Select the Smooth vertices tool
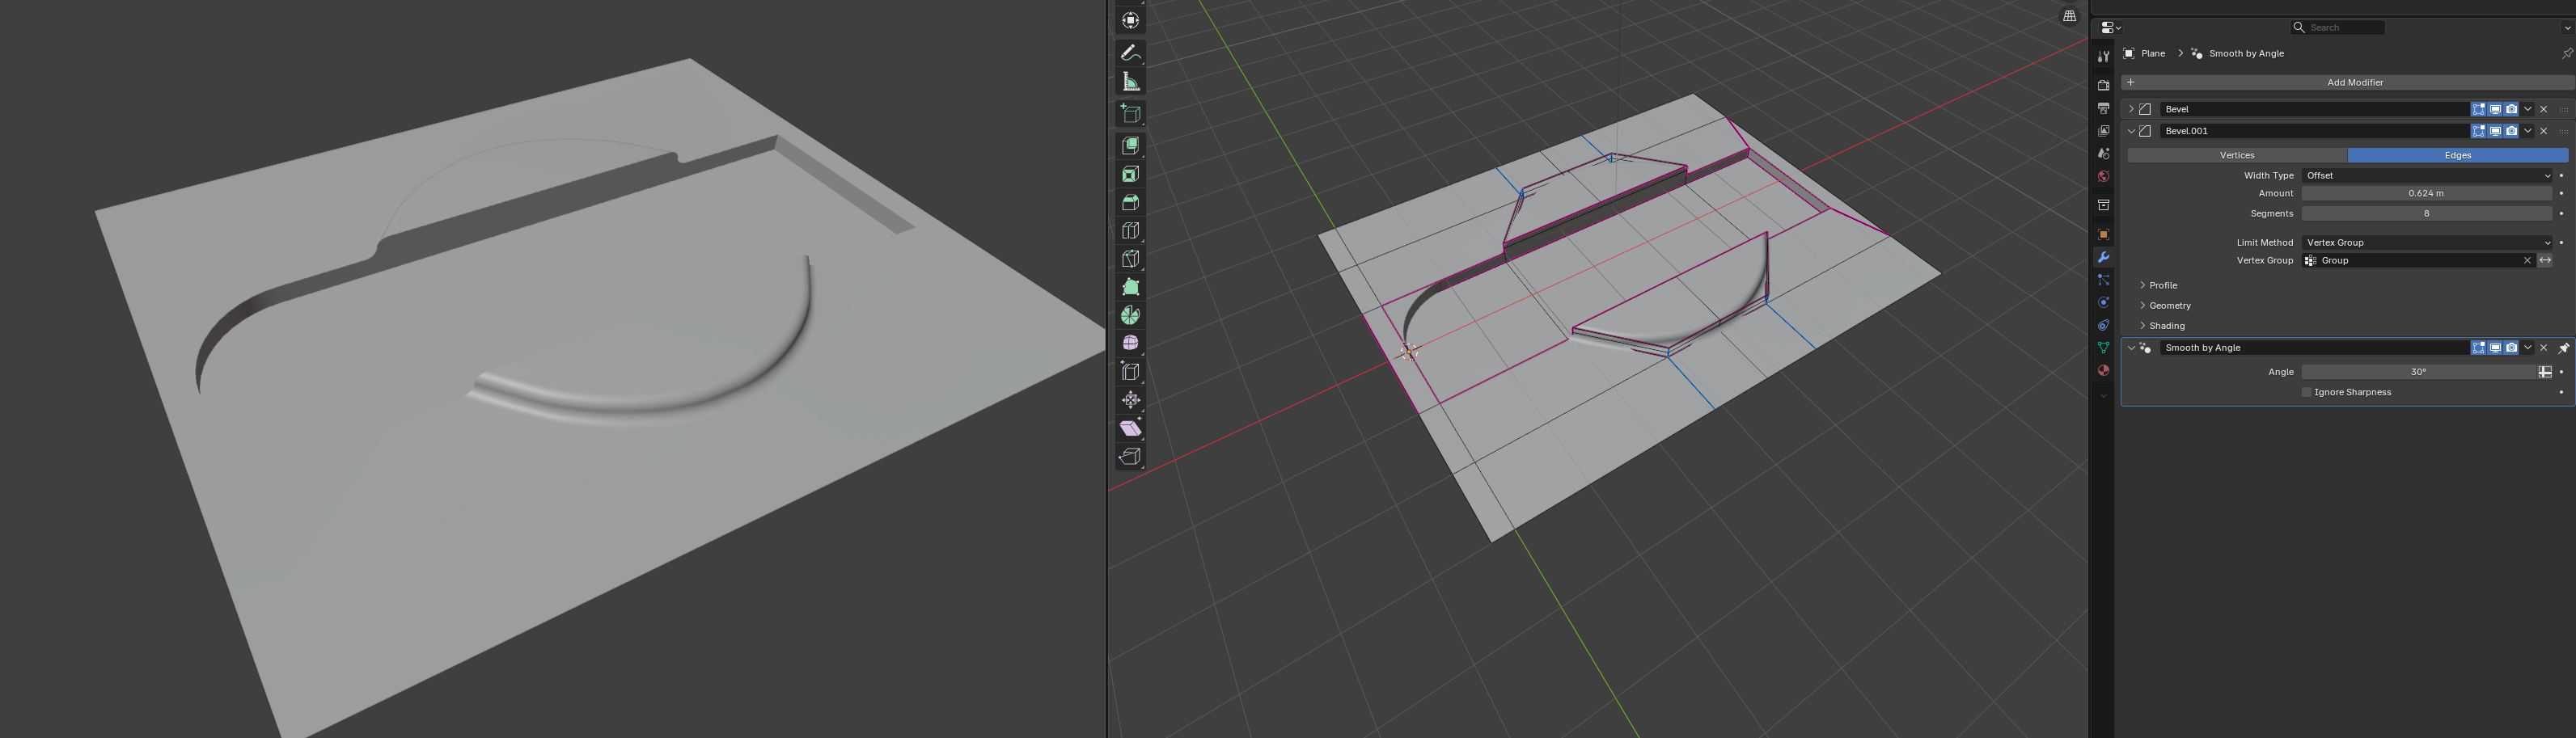 coord(1130,343)
